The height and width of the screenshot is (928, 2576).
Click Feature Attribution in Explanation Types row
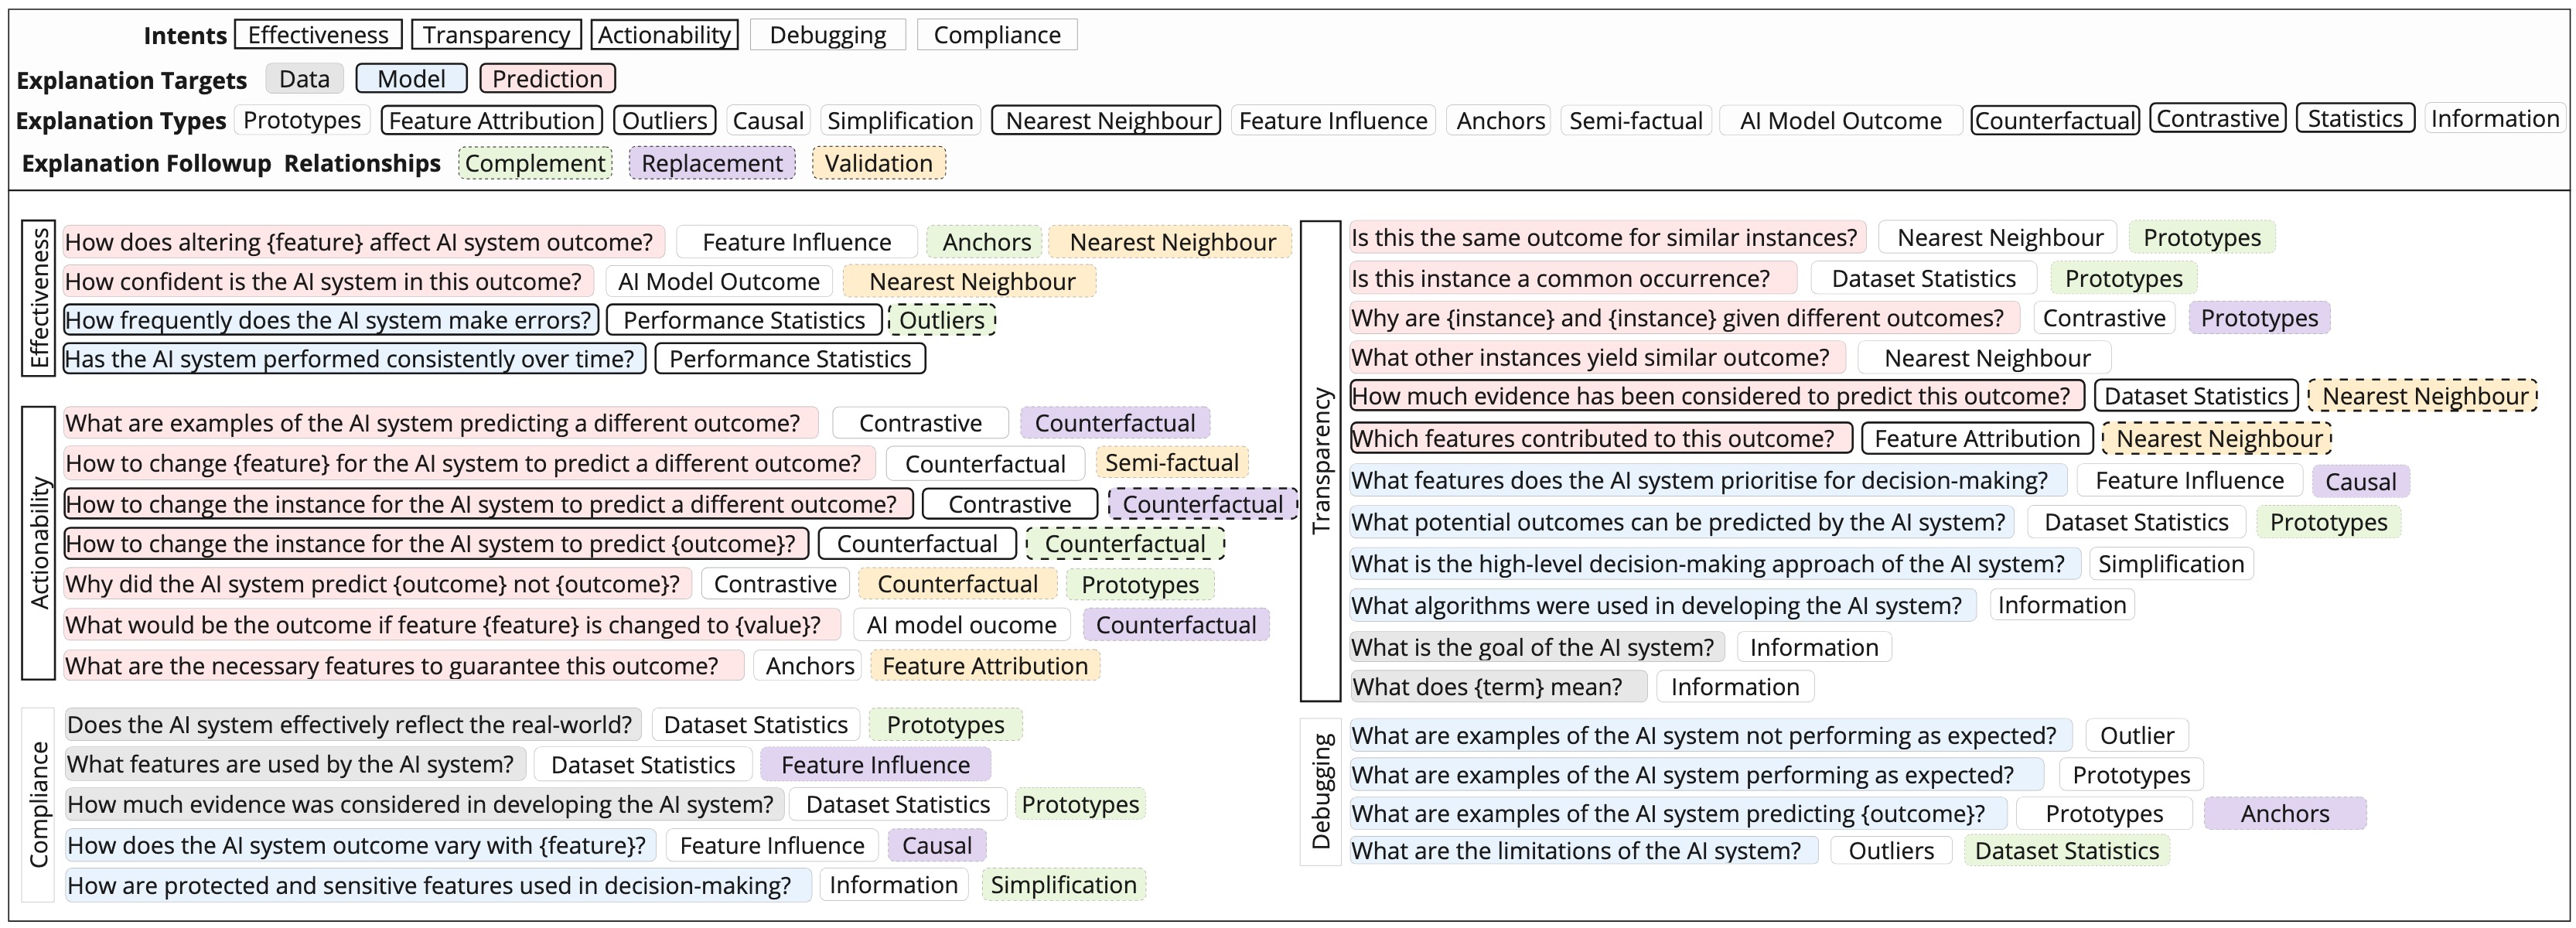pos(492,121)
